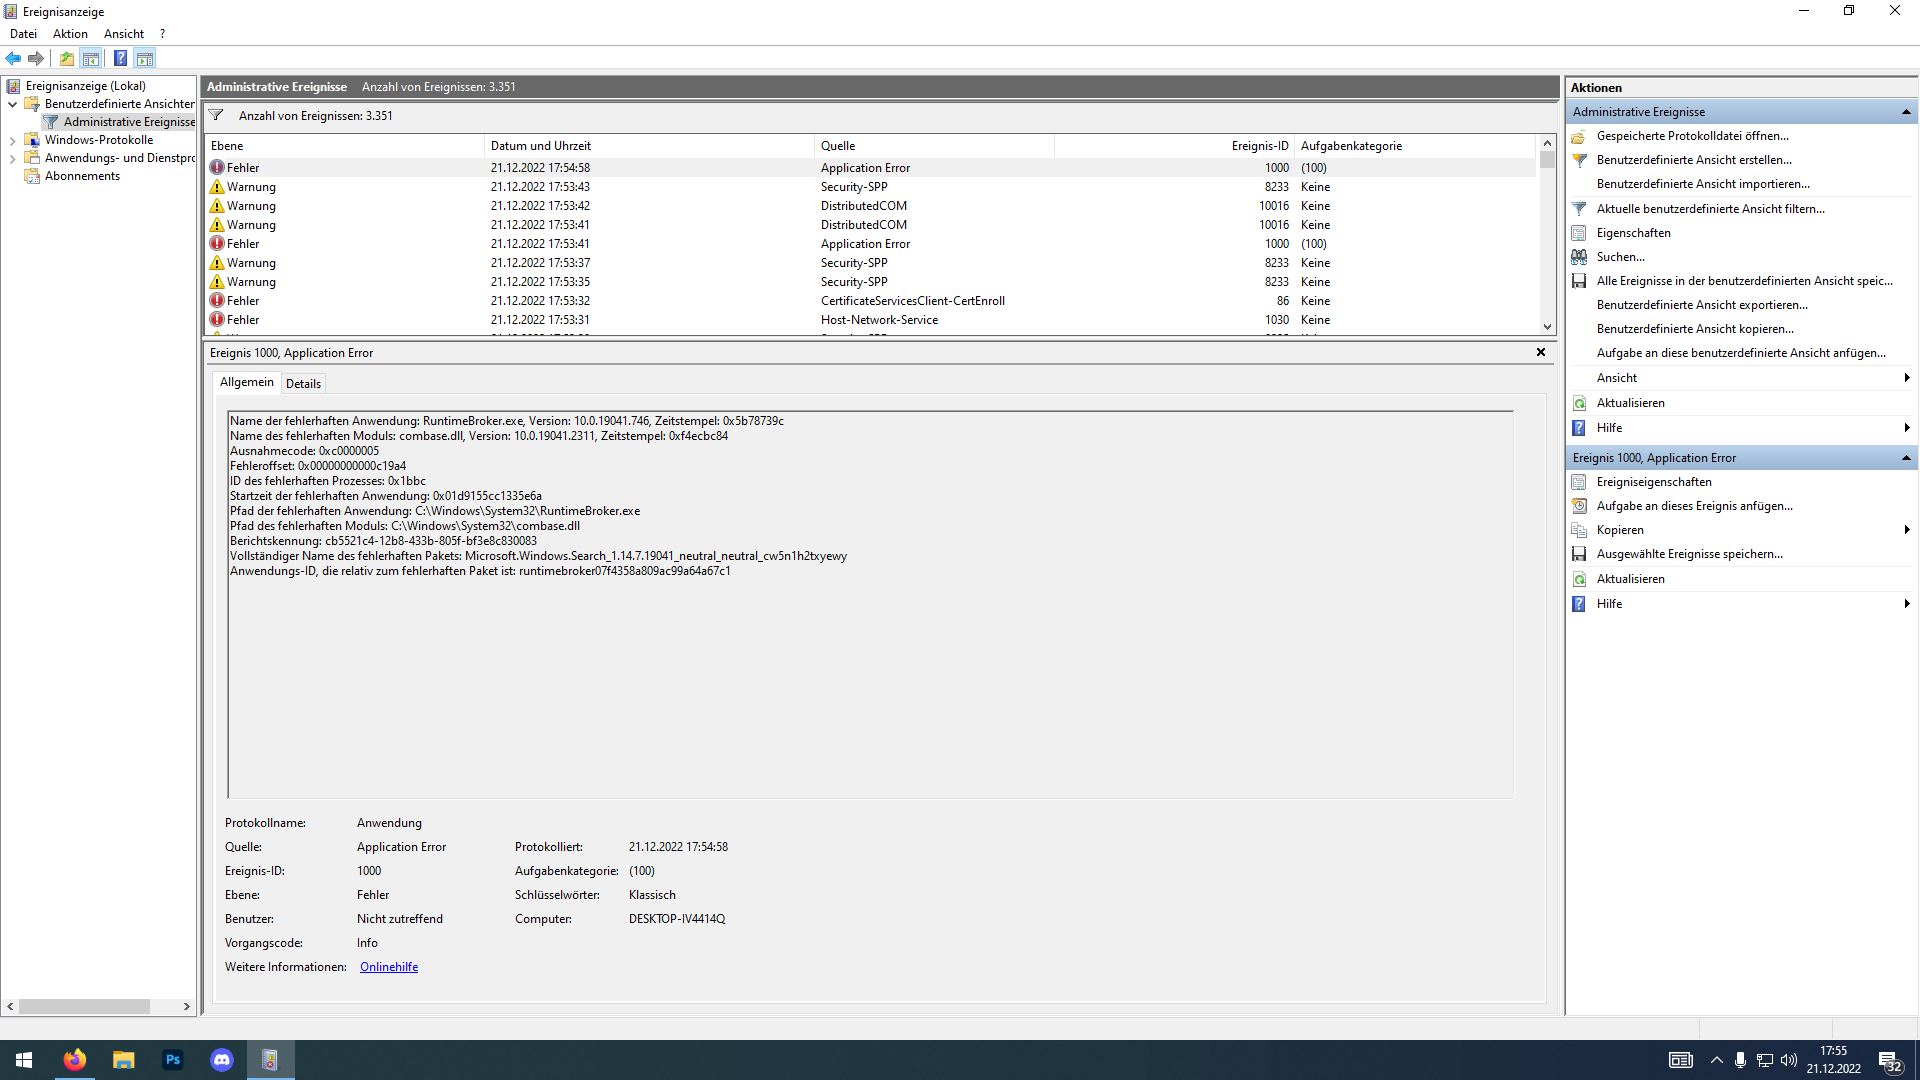Image resolution: width=1920 pixels, height=1080 pixels.
Task: Click the forward arrow toolbar icon
Action: (36, 58)
